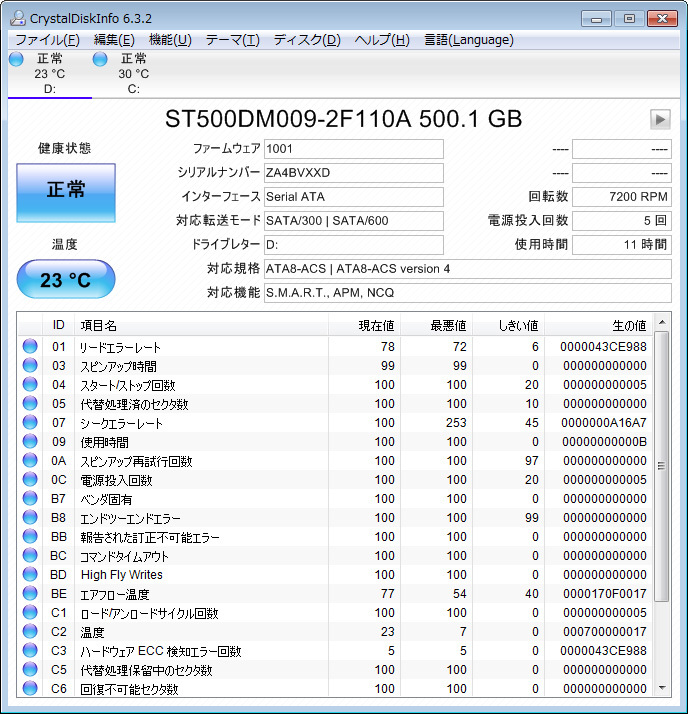Click status icon of row 01 リードエラーレート
Image resolution: width=688 pixels, height=714 pixels.
coord(30,346)
